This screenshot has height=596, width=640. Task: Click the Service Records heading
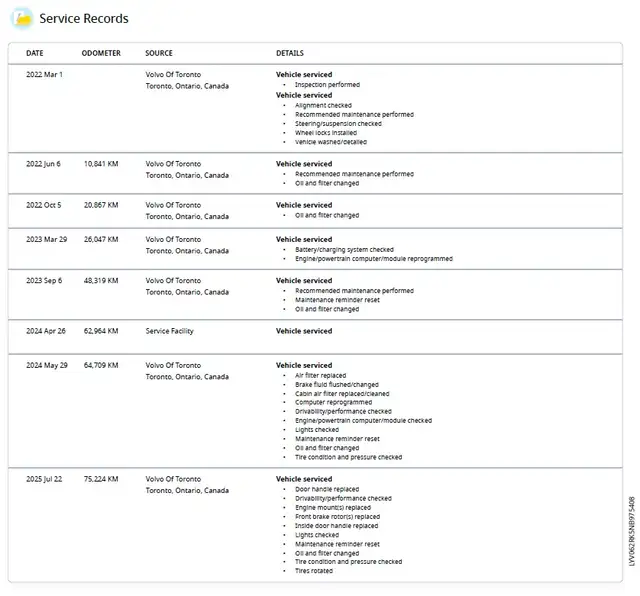pos(83,18)
